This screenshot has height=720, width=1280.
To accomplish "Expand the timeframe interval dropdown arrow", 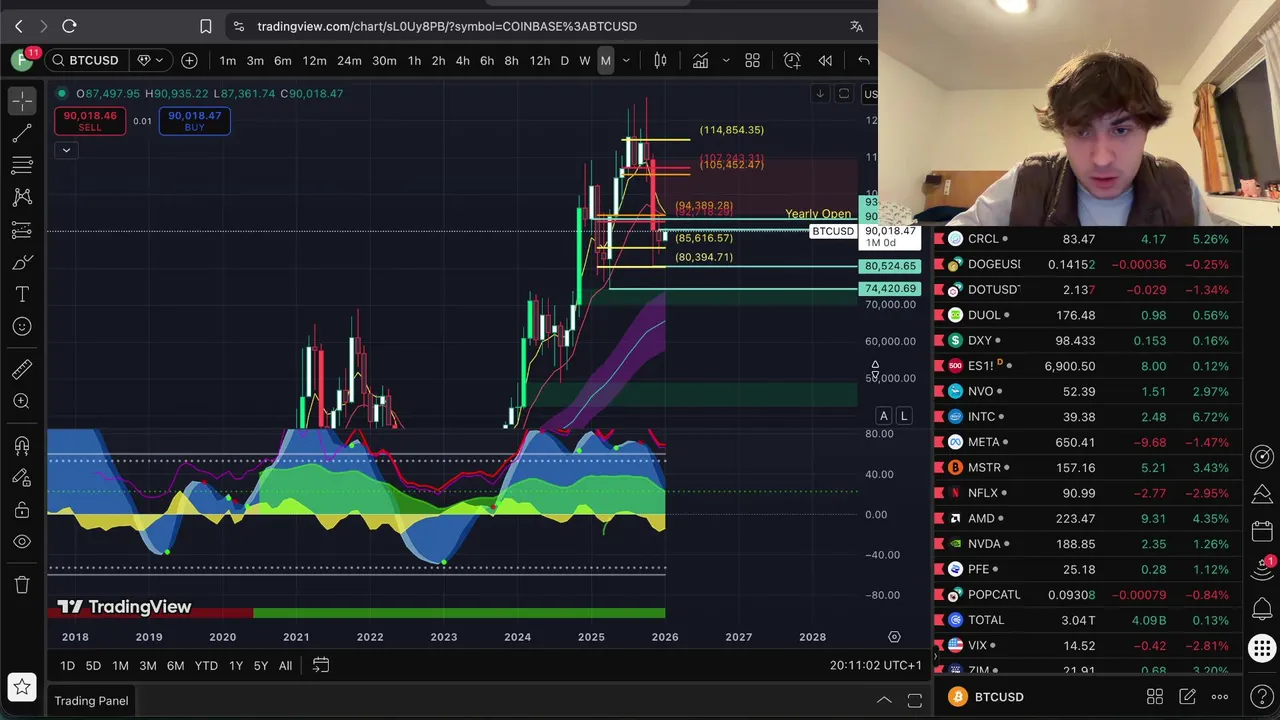I will point(627,61).
